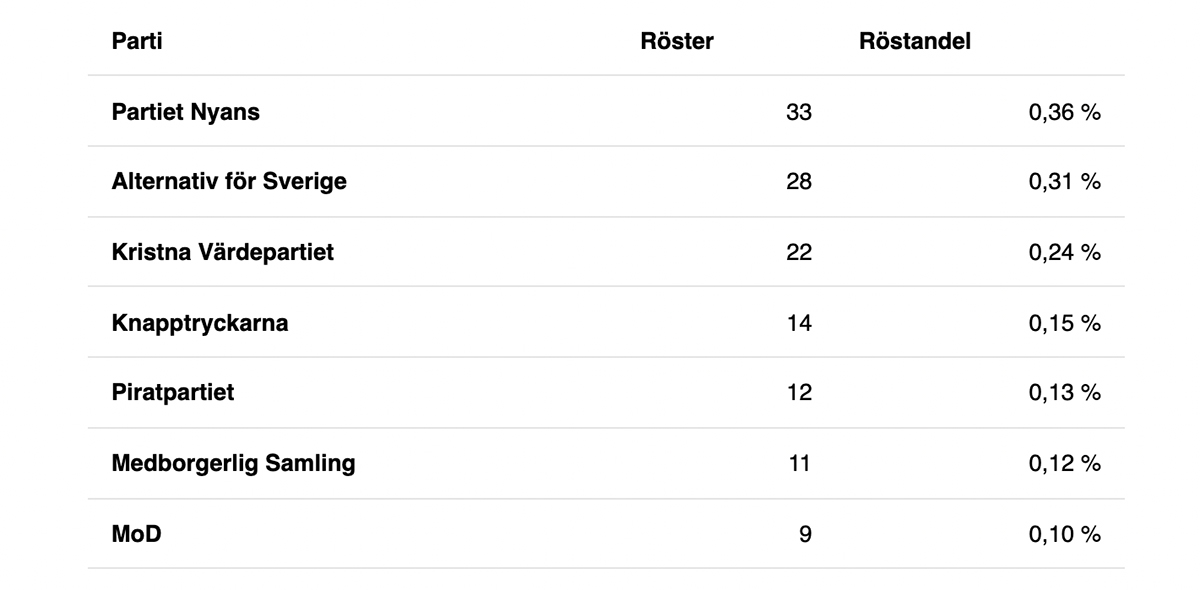Select the 0,36 % vote share
Image resolution: width=1200 pixels, height=590 pixels.
(1064, 112)
